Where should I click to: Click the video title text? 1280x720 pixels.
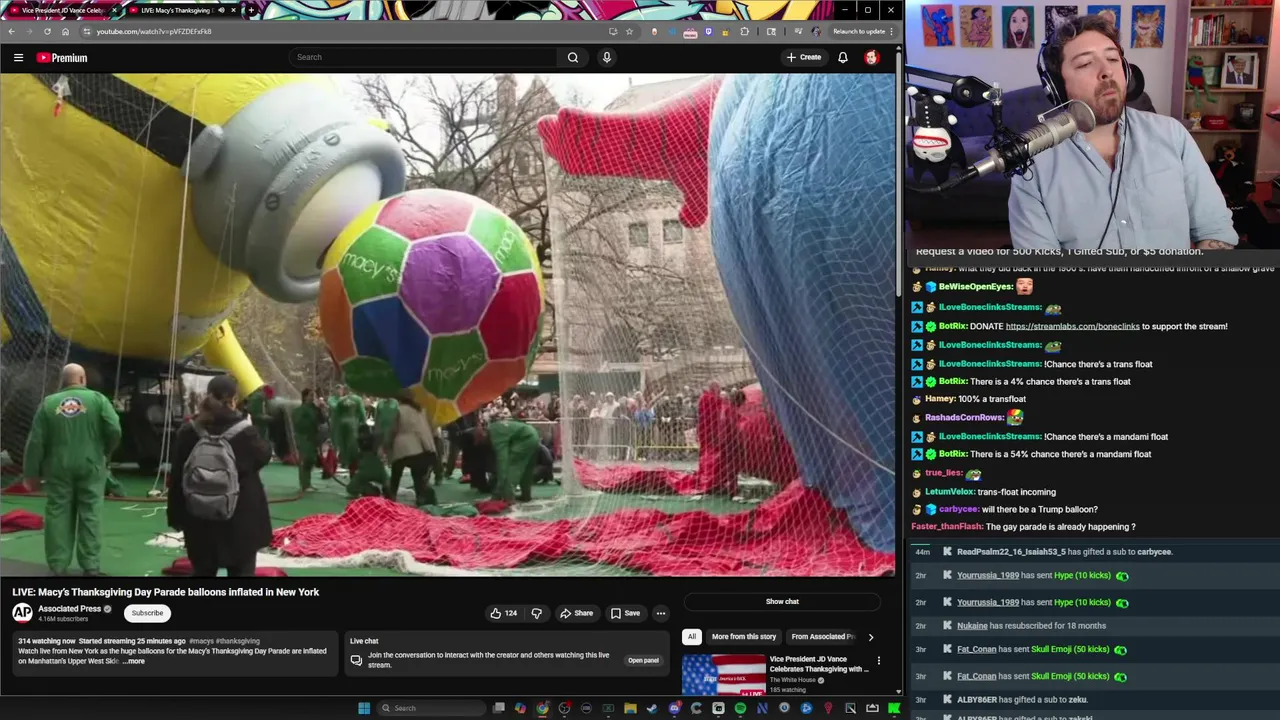click(165, 592)
